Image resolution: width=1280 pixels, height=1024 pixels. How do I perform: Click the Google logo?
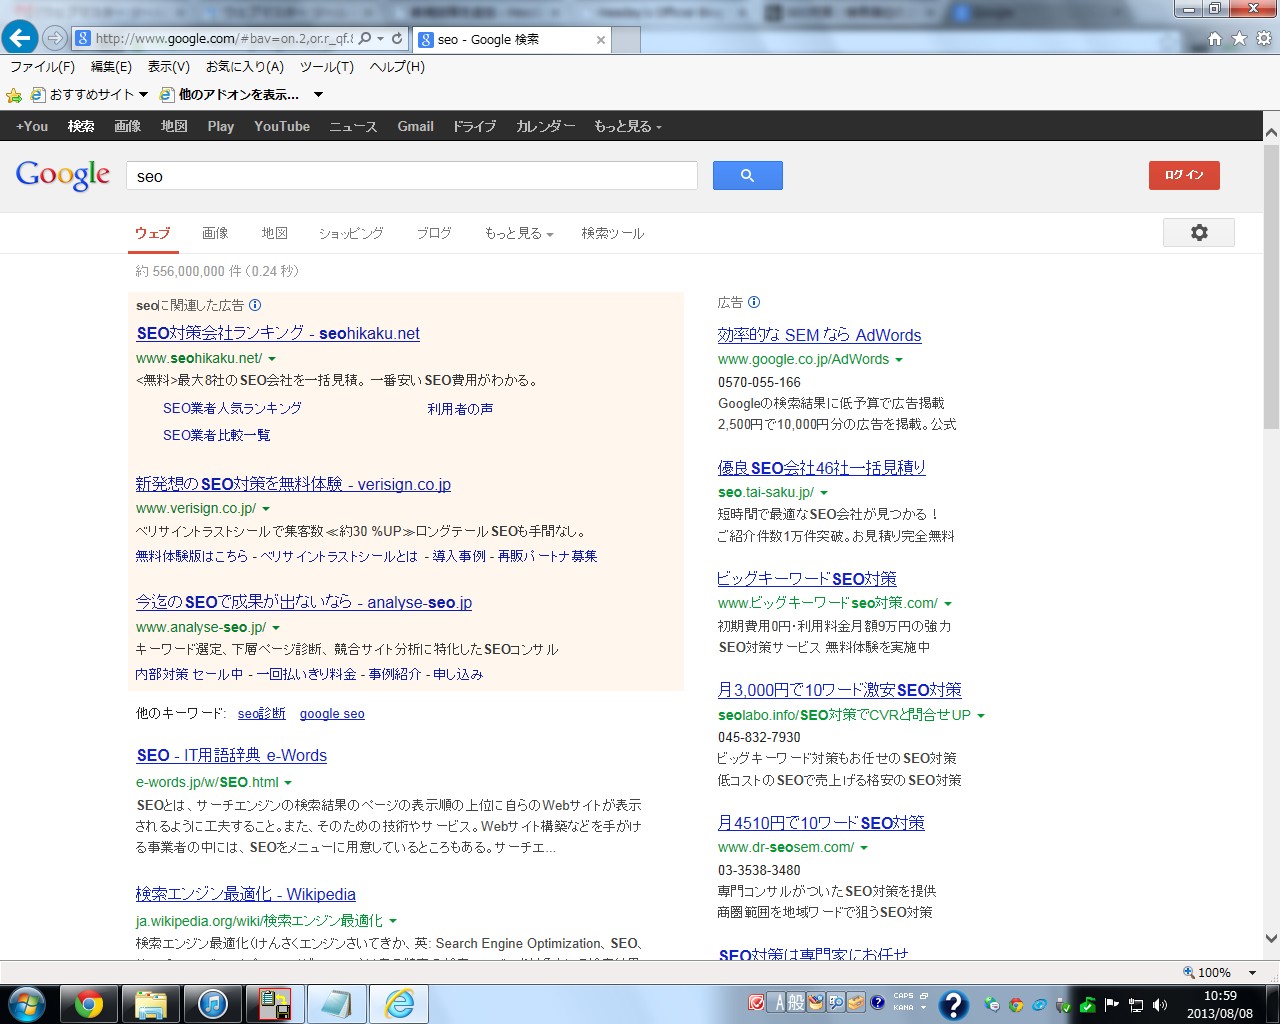click(63, 176)
